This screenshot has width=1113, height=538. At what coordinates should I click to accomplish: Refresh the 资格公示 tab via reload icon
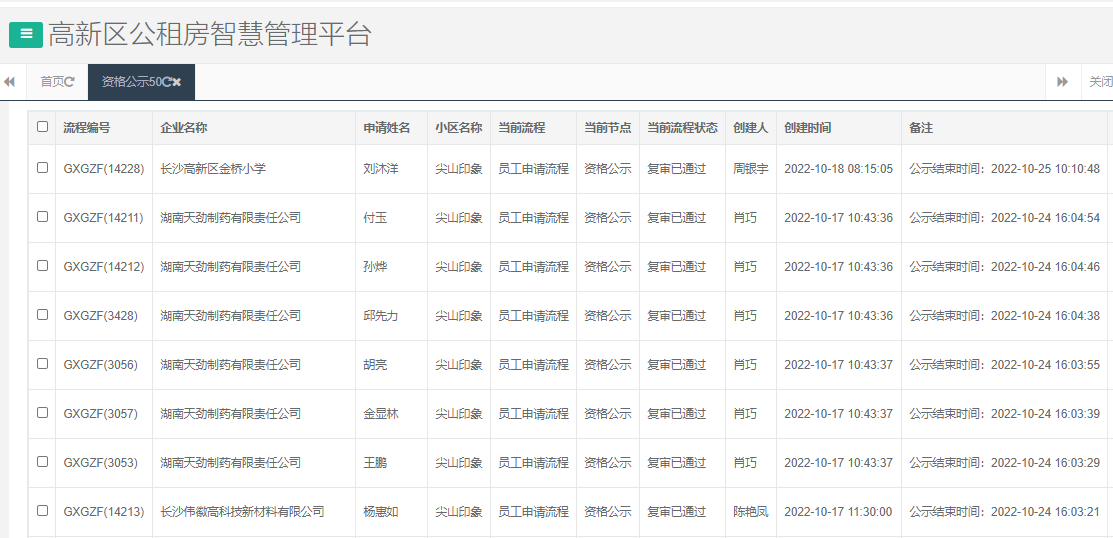coord(166,82)
